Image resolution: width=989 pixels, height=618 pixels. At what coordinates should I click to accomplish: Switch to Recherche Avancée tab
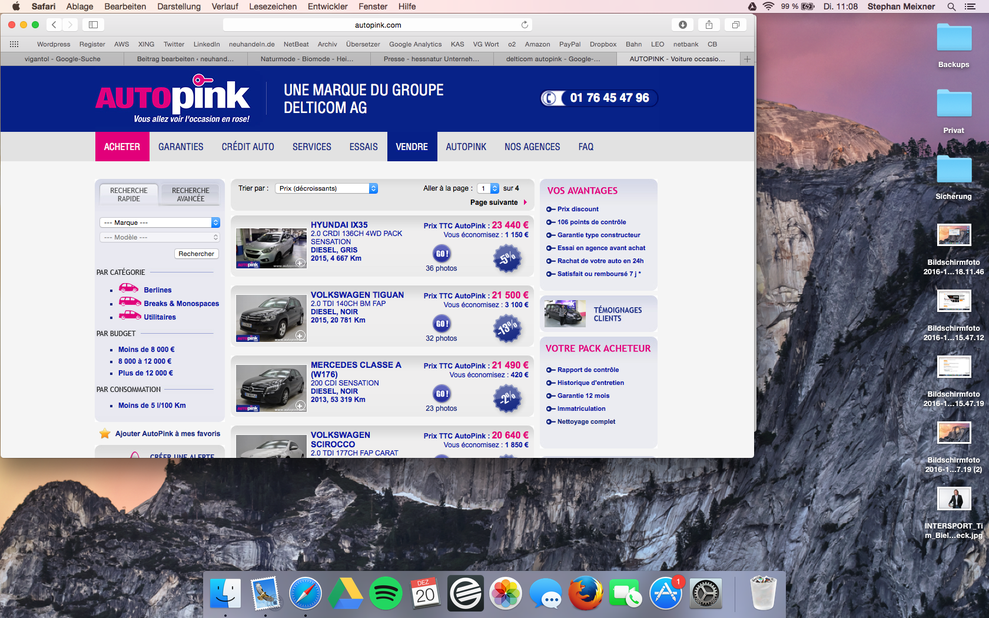click(190, 194)
